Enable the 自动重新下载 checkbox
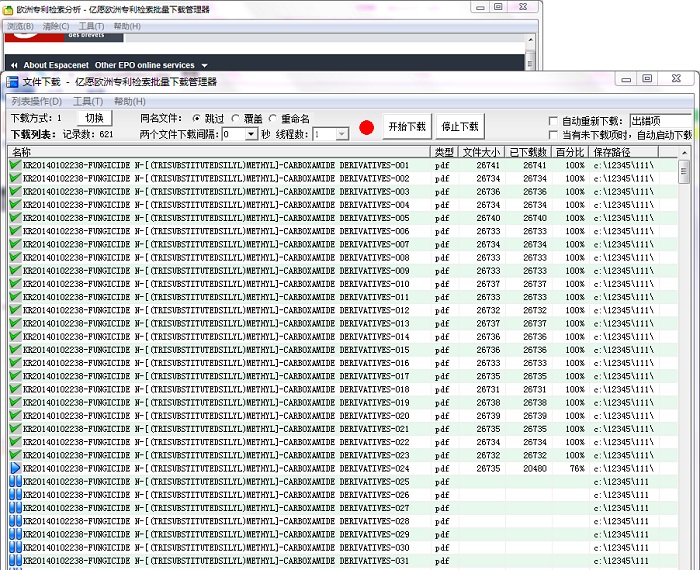Image resolution: width=700 pixels, height=570 pixels. point(553,121)
